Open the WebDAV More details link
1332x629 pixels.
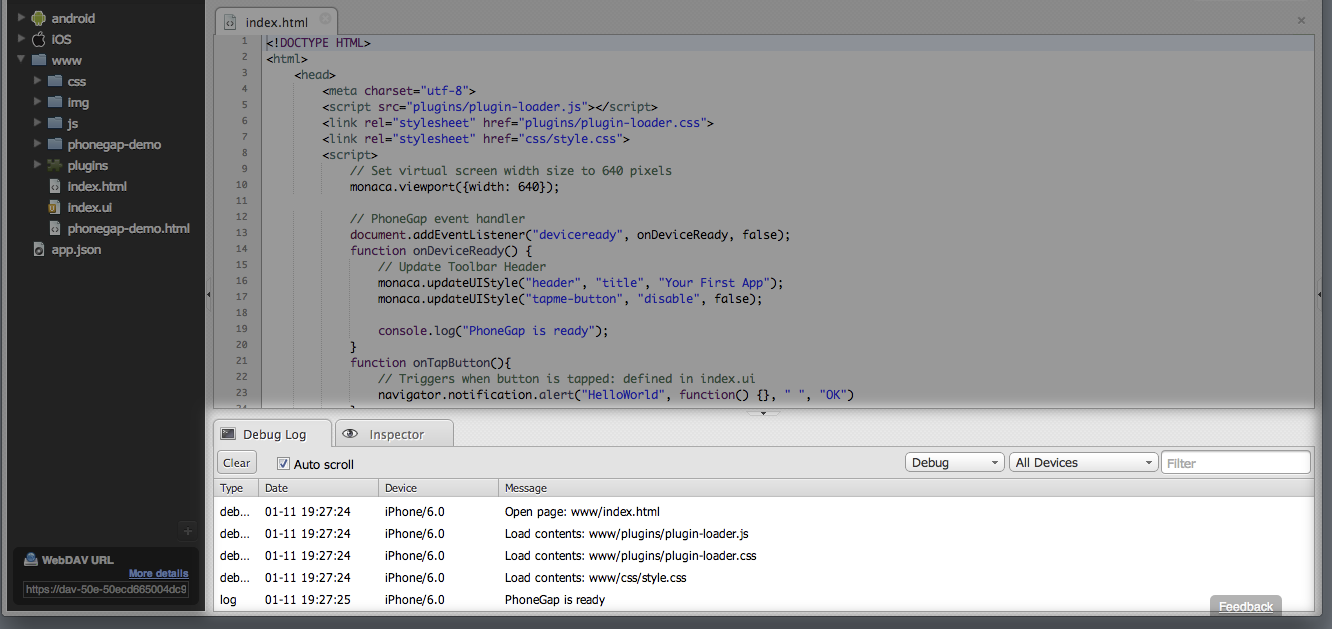click(158, 573)
